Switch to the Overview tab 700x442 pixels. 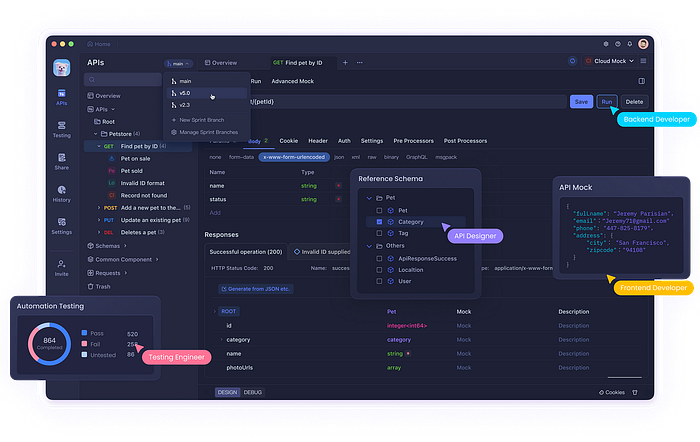221,63
